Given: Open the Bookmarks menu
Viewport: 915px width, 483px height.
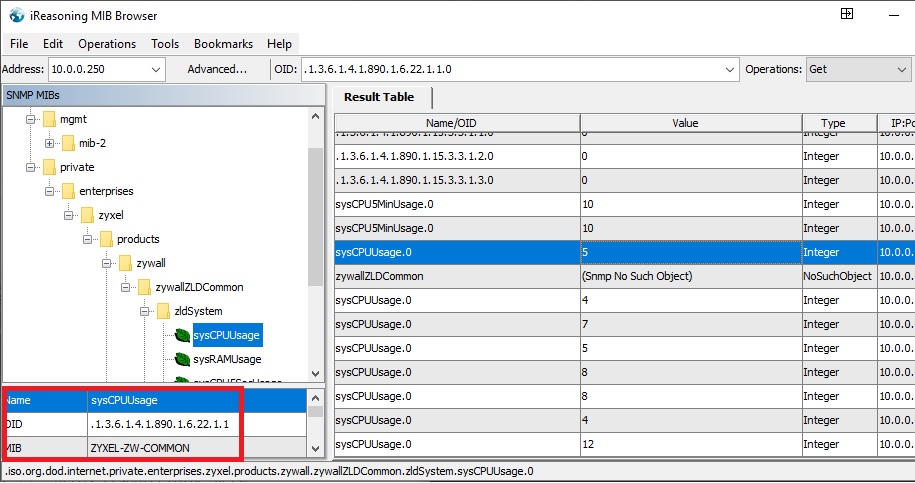Looking at the screenshot, I should pos(223,44).
